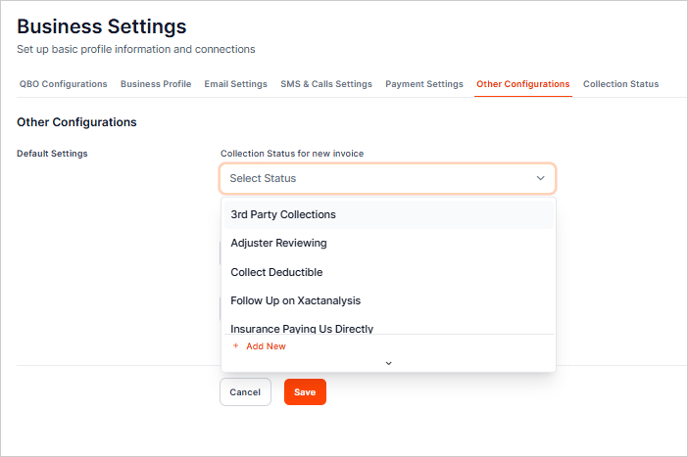Viewport: 688px width, 457px height.
Task: Switch to the Business Profile tab
Action: (156, 84)
